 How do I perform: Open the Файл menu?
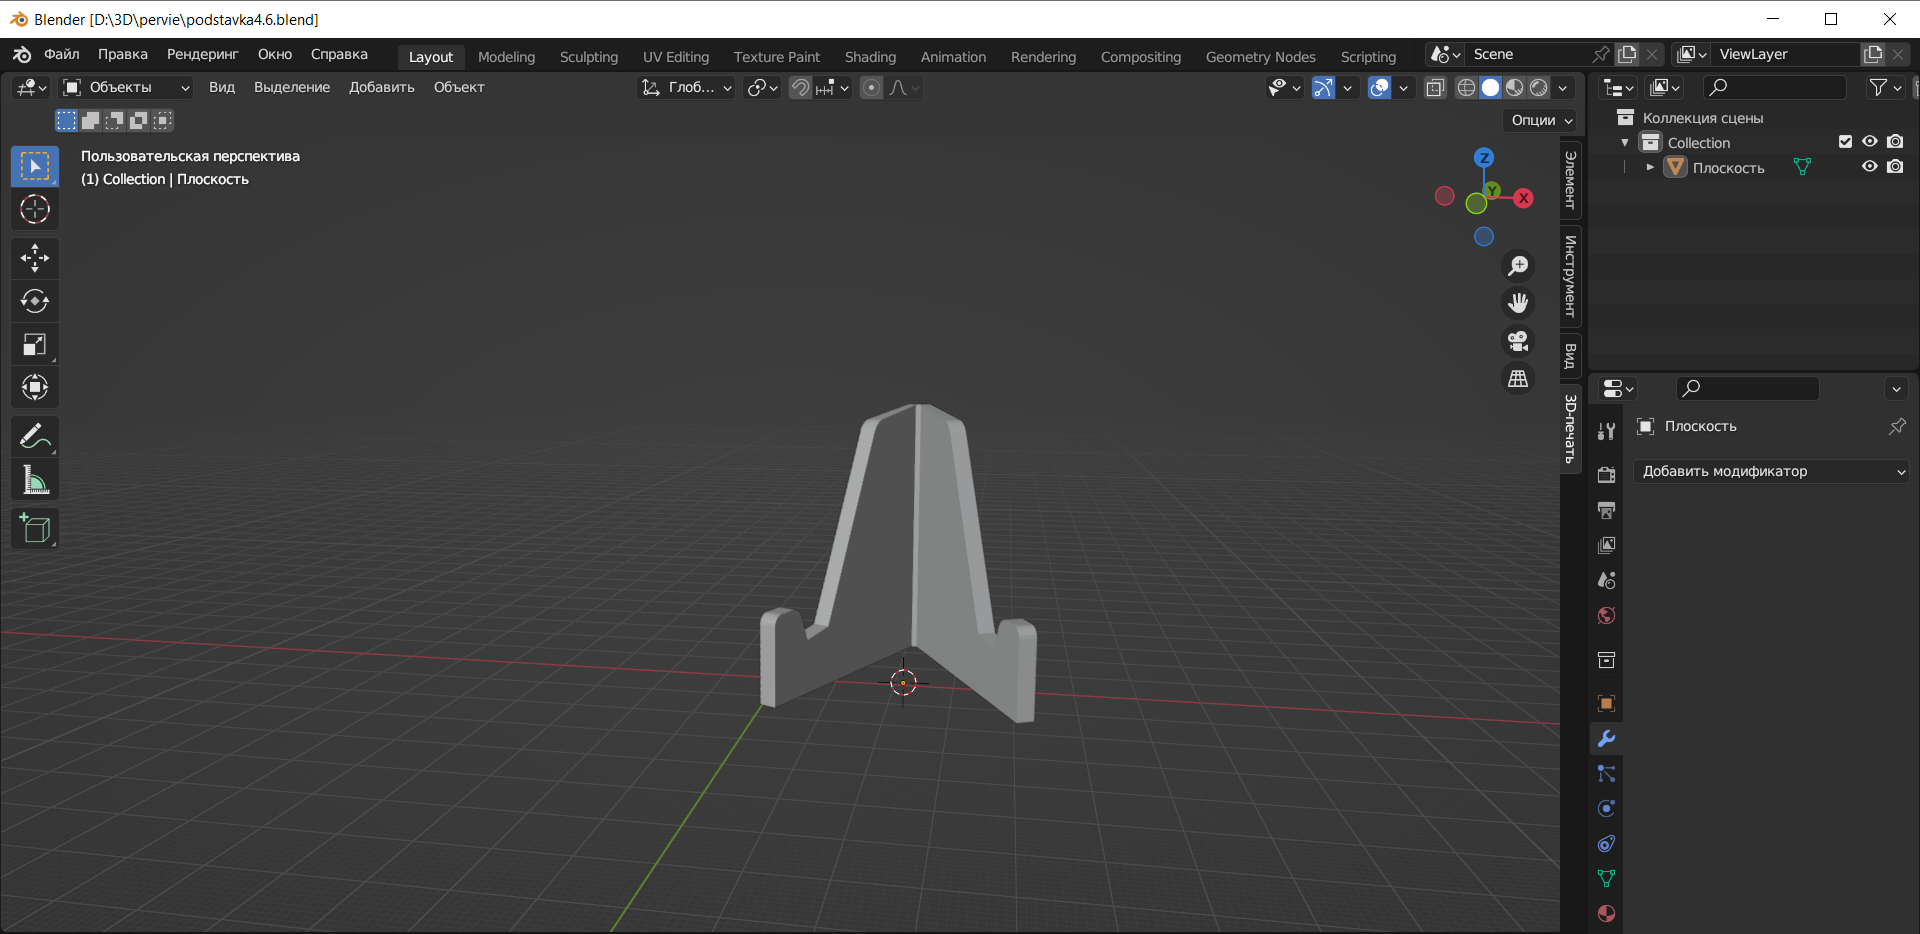[62, 54]
